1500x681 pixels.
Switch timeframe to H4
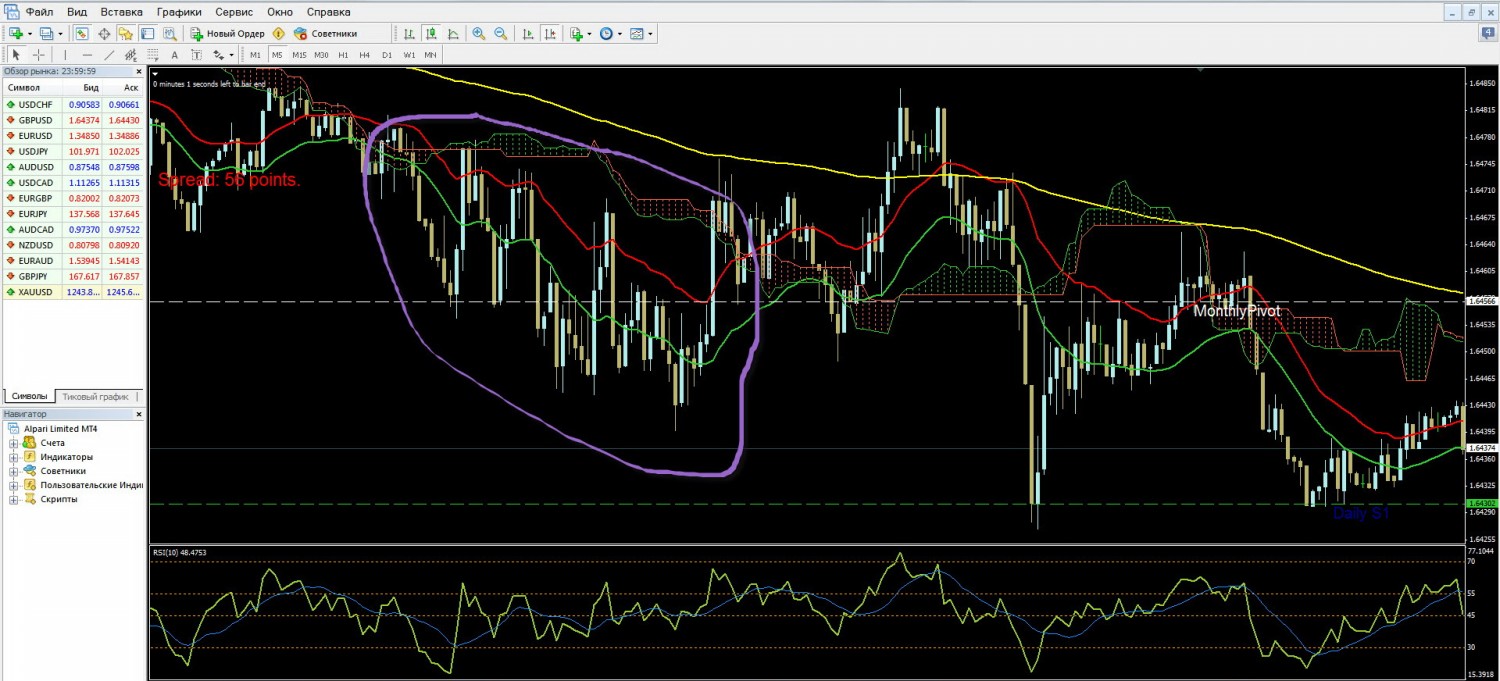tap(364, 54)
